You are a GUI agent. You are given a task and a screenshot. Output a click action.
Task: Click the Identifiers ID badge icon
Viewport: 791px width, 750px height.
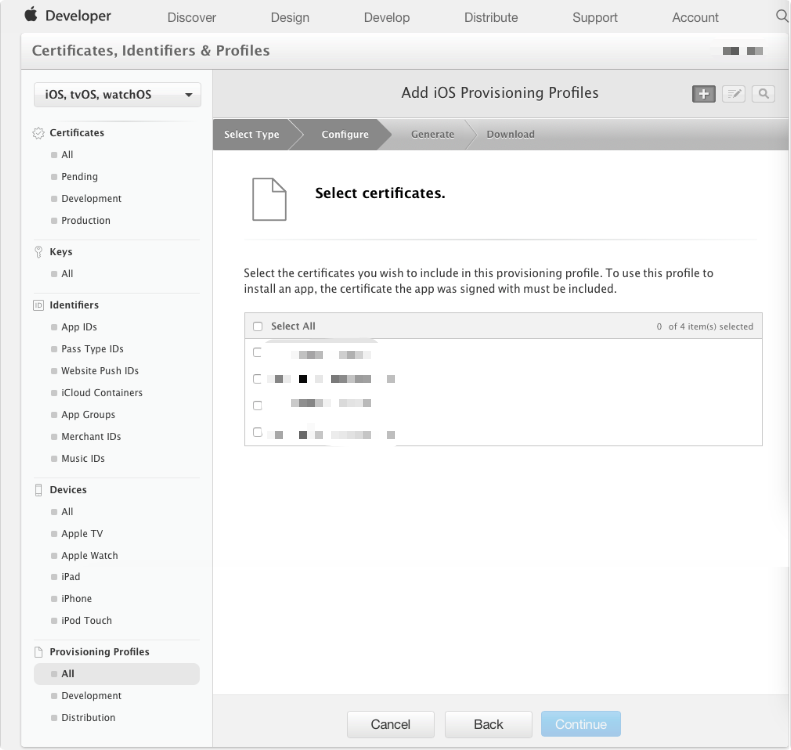(x=38, y=305)
